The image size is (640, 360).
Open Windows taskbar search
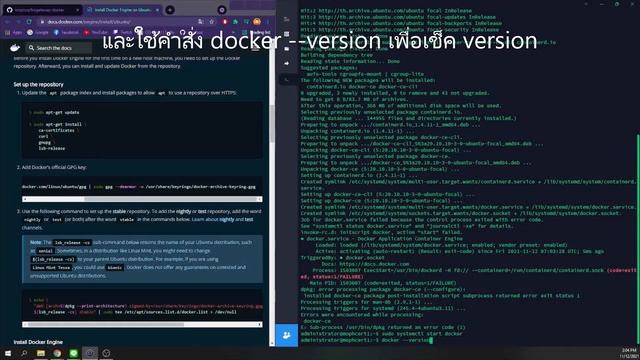(24, 353)
